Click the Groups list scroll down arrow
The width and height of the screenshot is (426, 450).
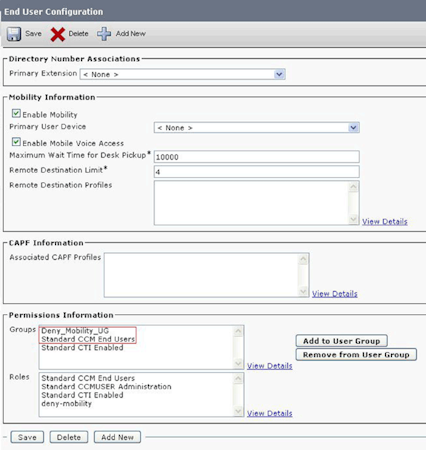(x=238, y=363)
